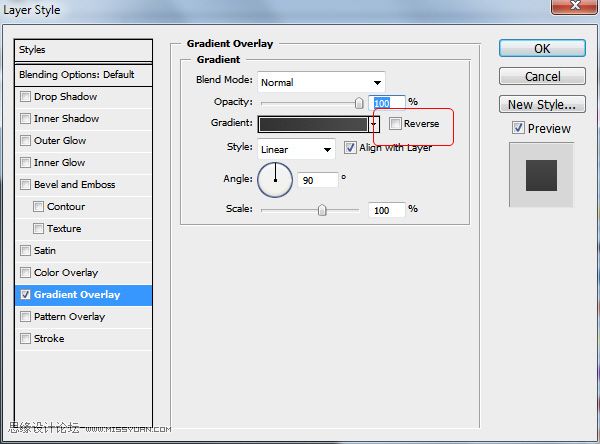
Task: Open Blending Options: Default
Action: click(x=83, y=74)
